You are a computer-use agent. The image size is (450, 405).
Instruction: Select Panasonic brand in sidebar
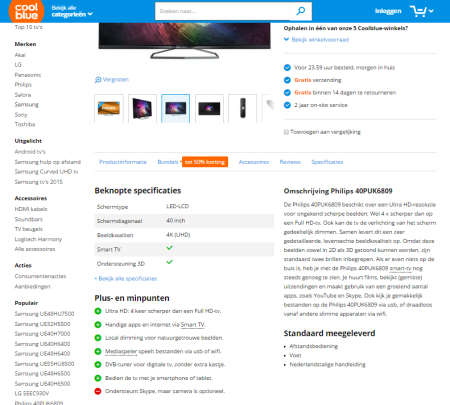(28, 75)
